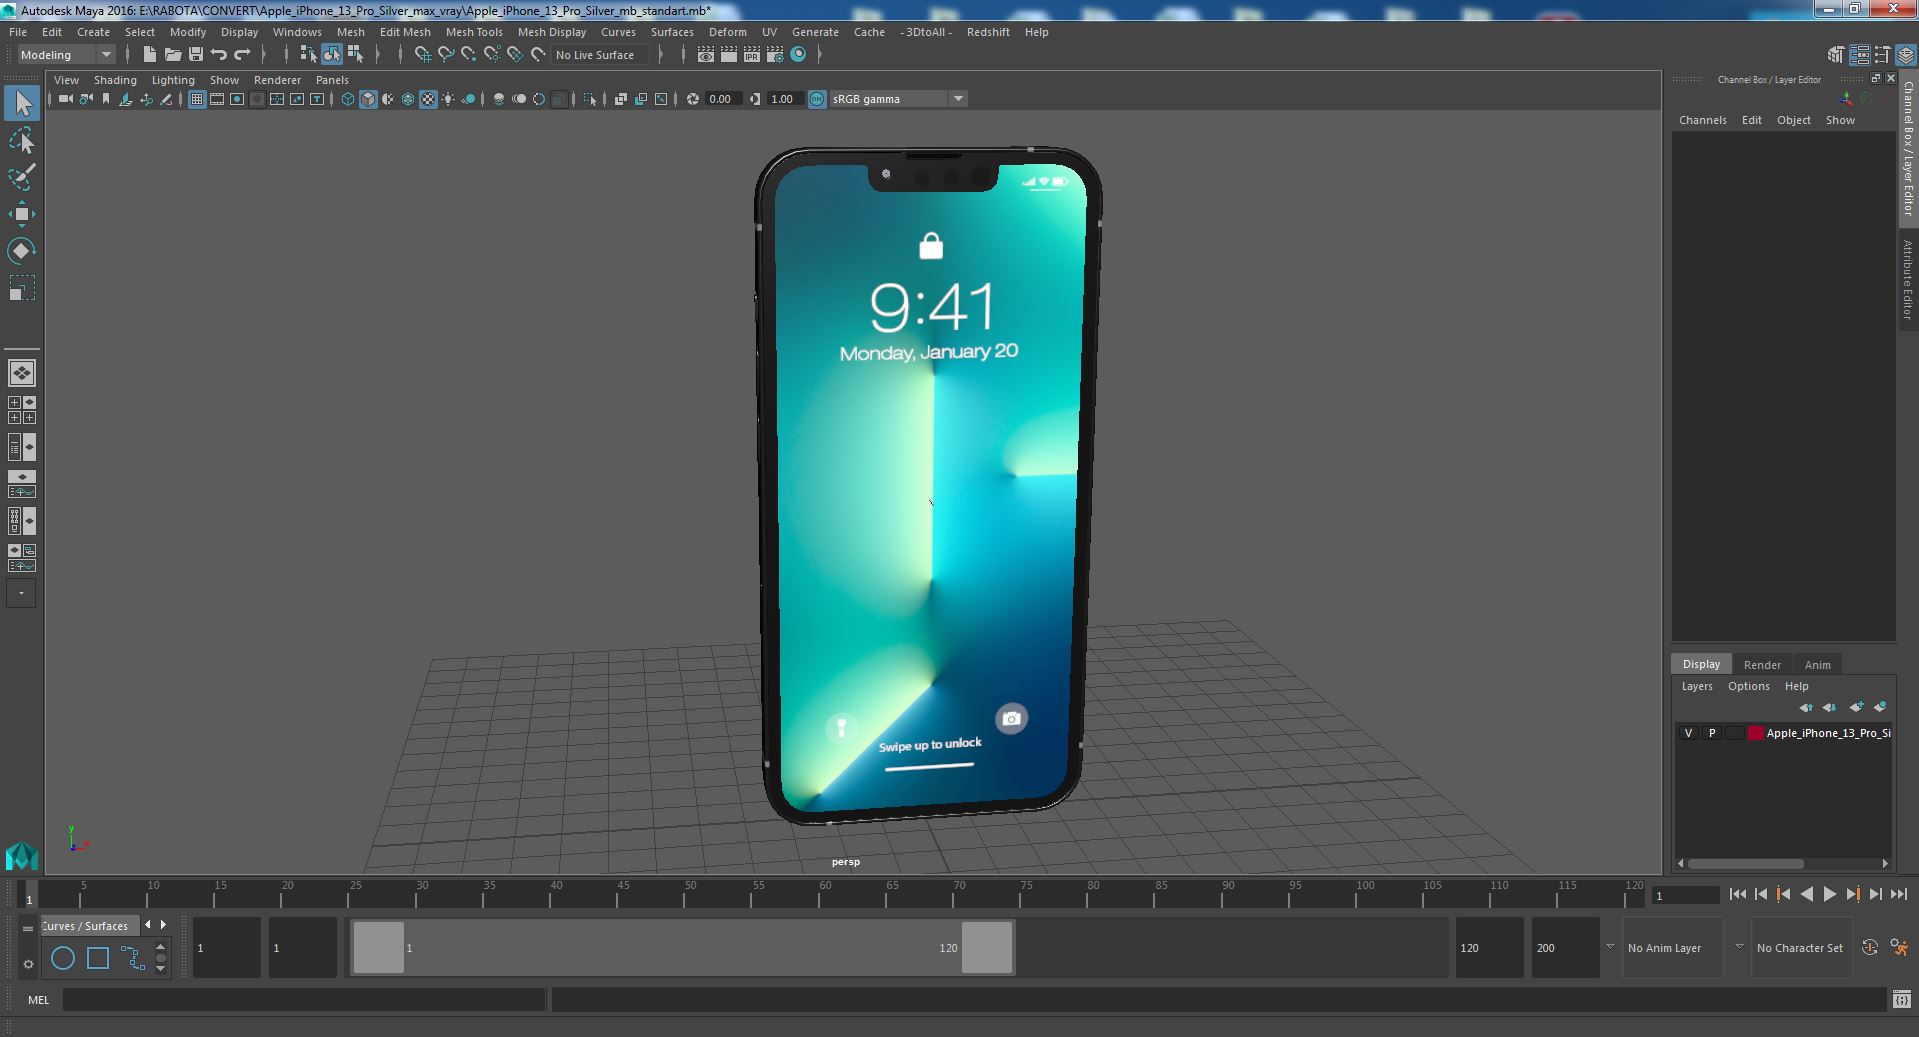Screen dimensions: 1919x1037
Task: Toggle textured display in viewport
Action: point(428,99)
